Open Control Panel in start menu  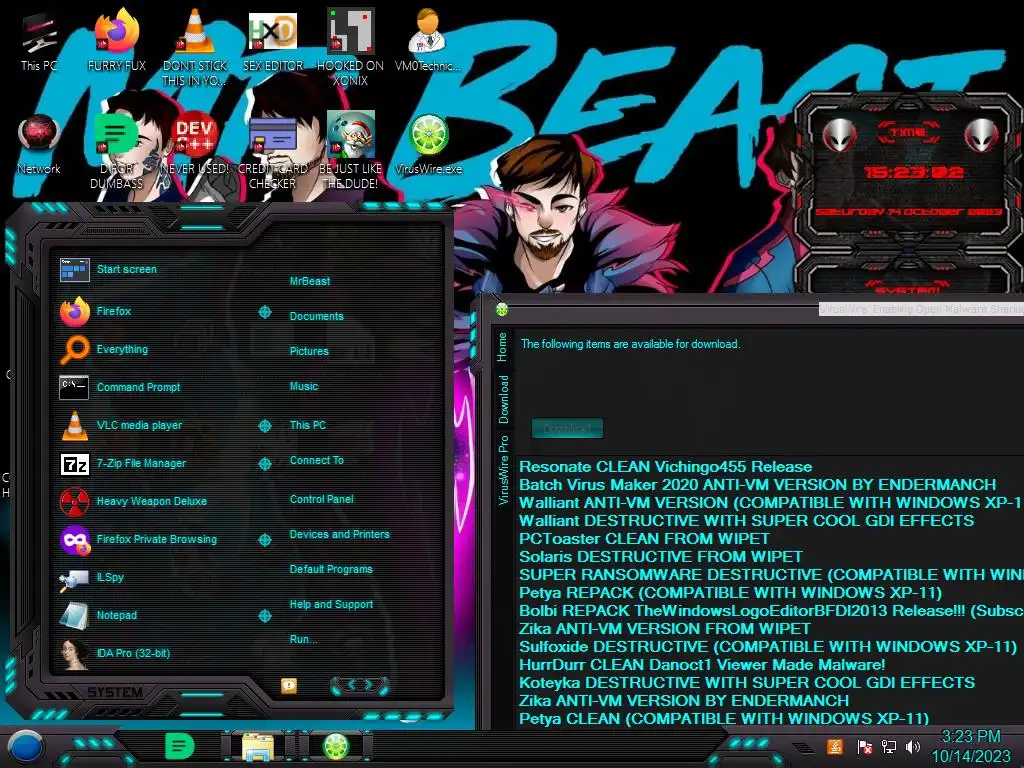(x=321, y=499)
